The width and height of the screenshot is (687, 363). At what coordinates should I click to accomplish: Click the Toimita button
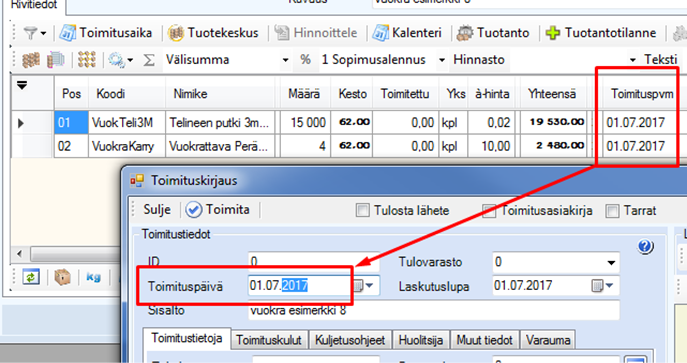(218, 210)
